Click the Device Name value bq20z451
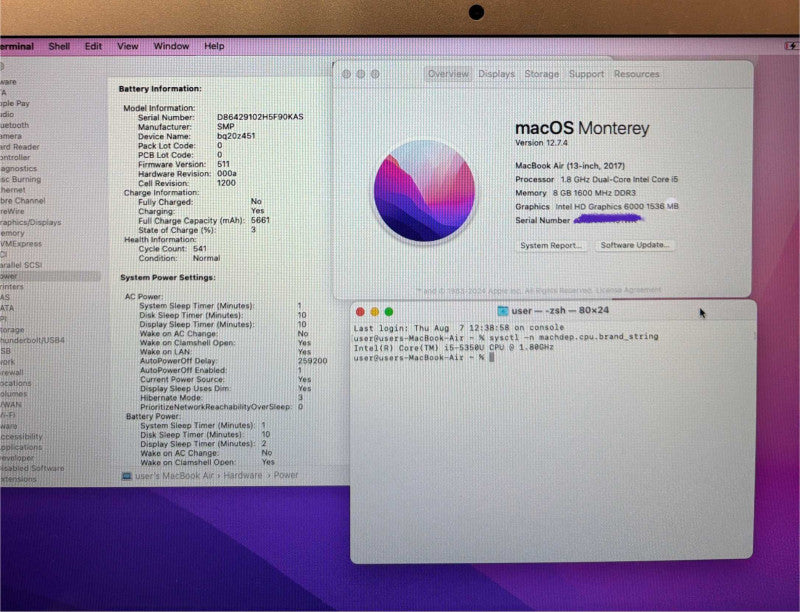 click(236, 136)
